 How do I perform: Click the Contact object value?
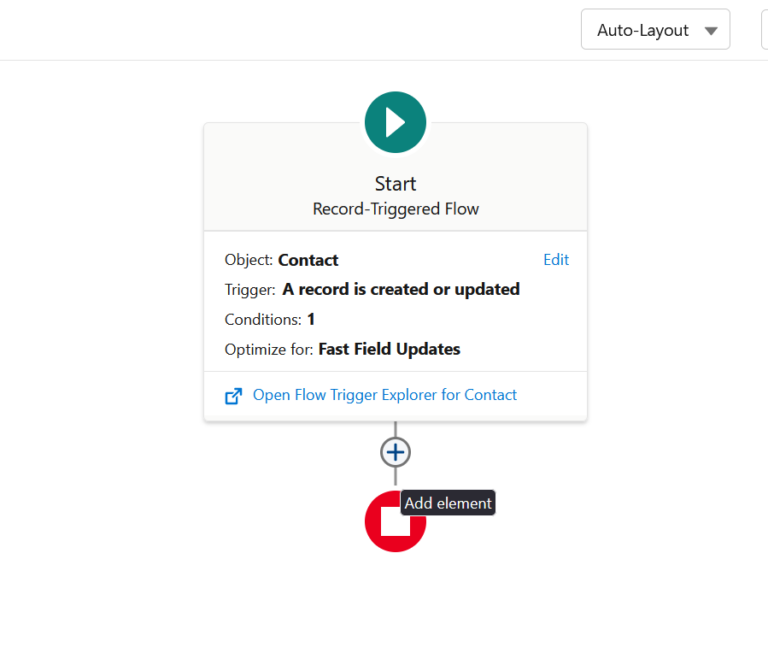[308, 260]
